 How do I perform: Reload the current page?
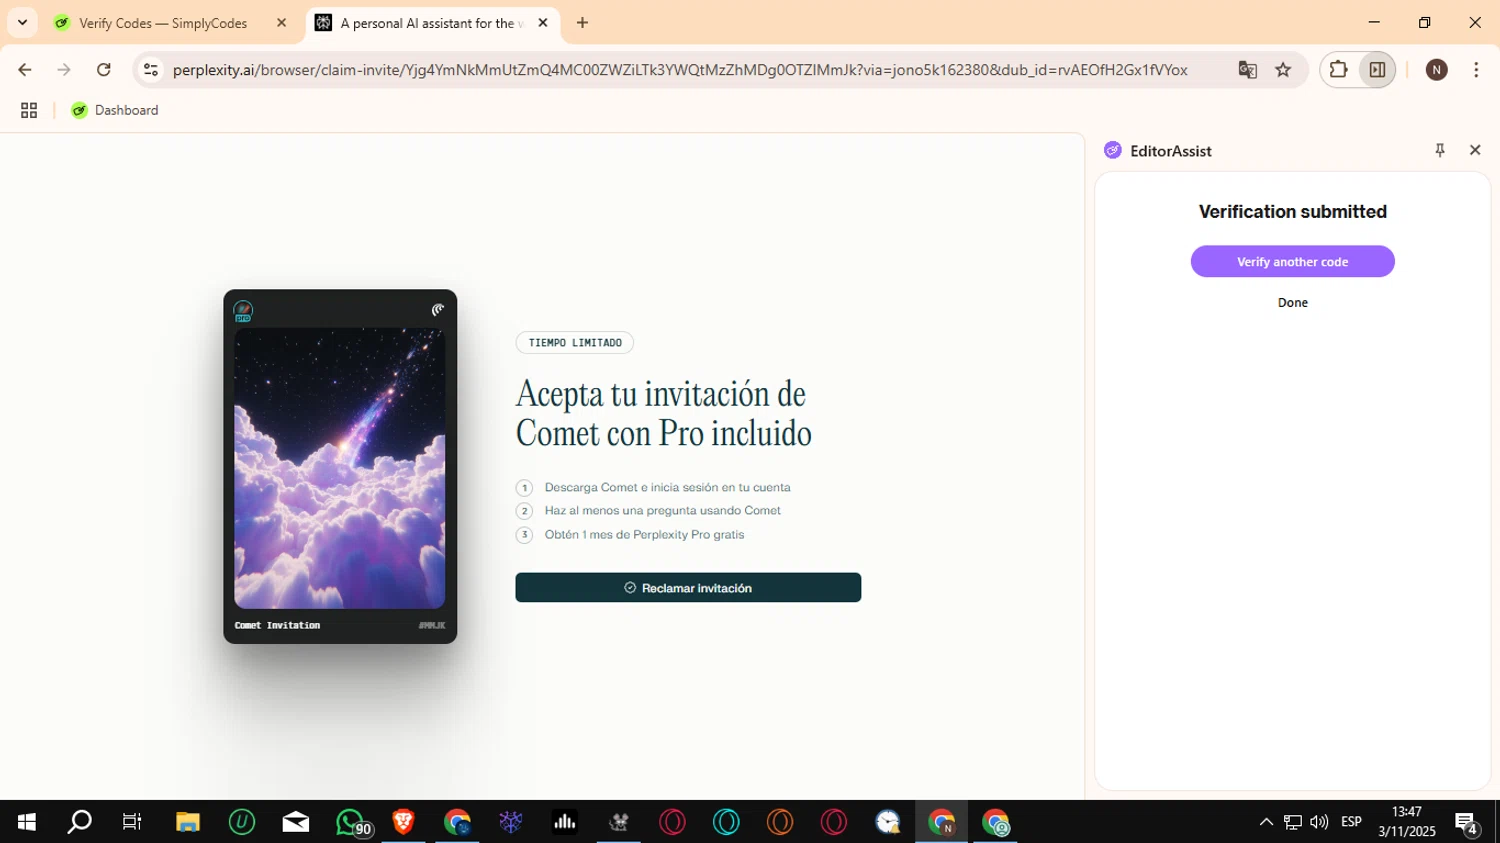(x=104, y=69)
